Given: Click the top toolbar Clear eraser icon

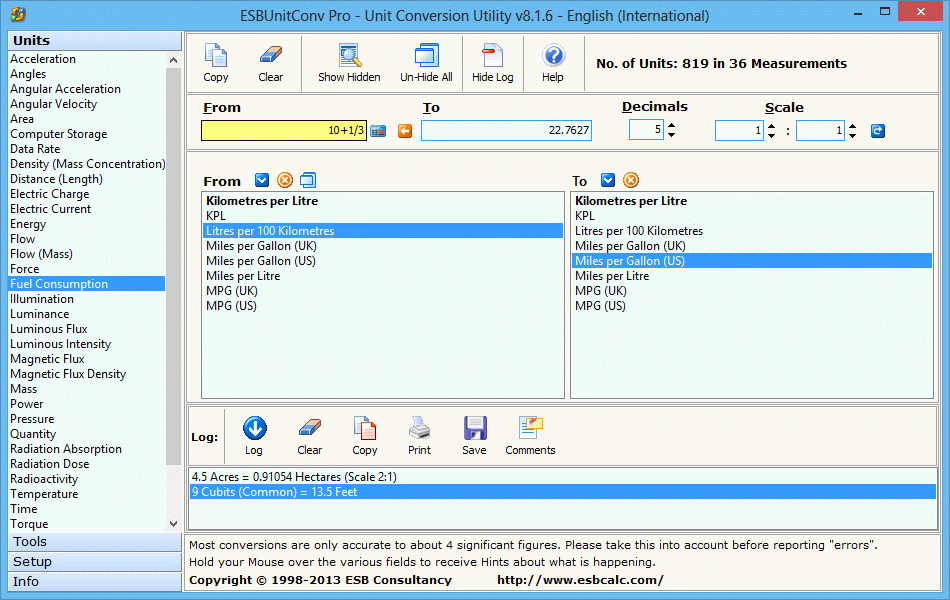Looking at the screenshot, I should (270, 55).
